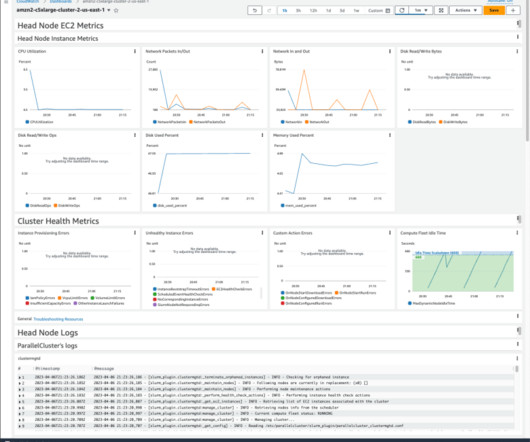Add a new widget with plus button

click(513, 10)
